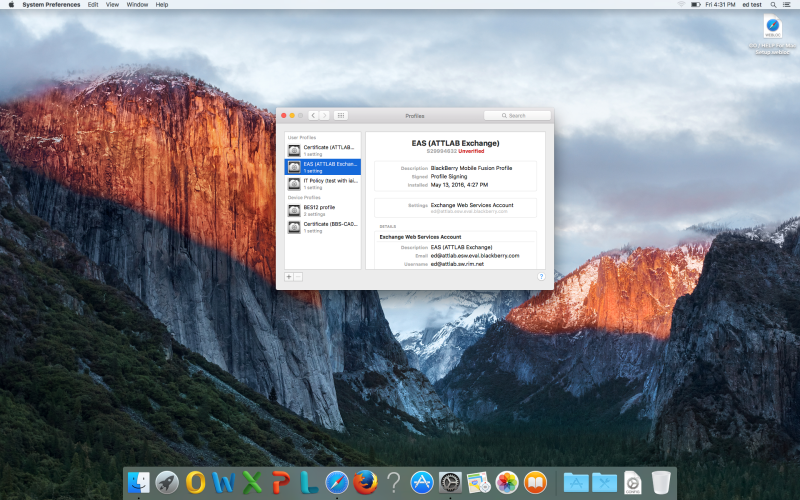
Task: Click System Preferences gear in Dock
Action: tap(451, 482)
